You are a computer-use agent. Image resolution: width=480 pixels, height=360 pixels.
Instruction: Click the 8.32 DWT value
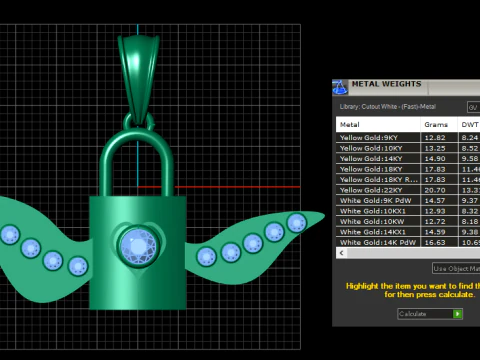coord(470,211)
